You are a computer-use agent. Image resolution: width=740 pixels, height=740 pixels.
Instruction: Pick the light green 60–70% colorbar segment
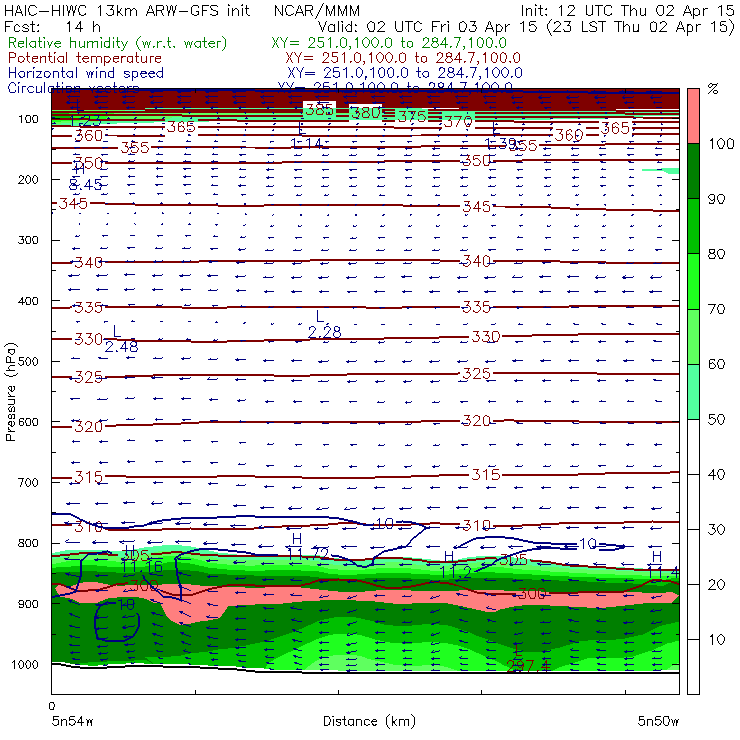(693, 336)
